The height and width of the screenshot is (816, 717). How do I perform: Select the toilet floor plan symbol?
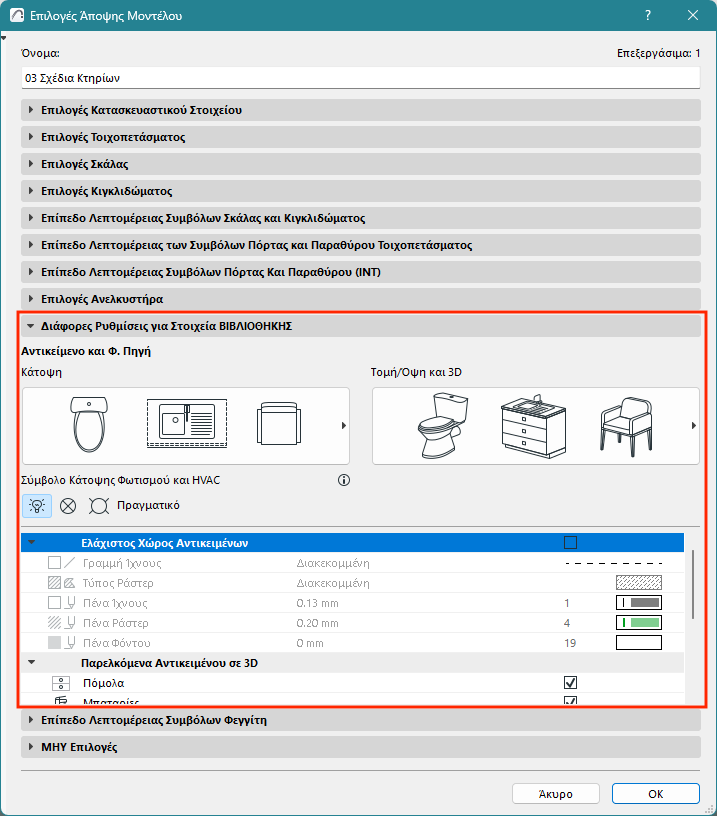click(x=89, y=424)
